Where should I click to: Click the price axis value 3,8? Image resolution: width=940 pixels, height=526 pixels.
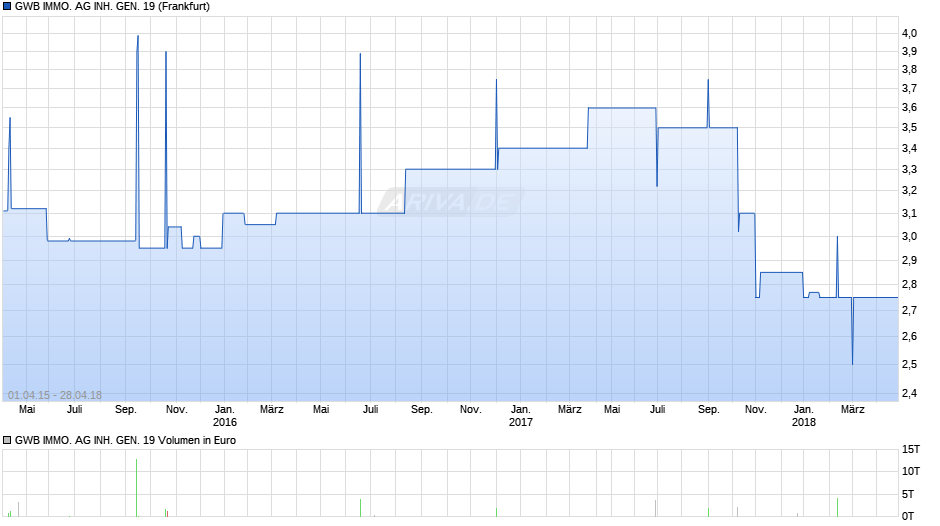tap(909, 70)
